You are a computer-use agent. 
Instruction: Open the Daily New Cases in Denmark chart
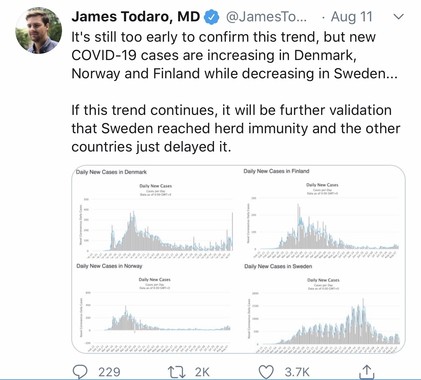click(x=155, y=213)
